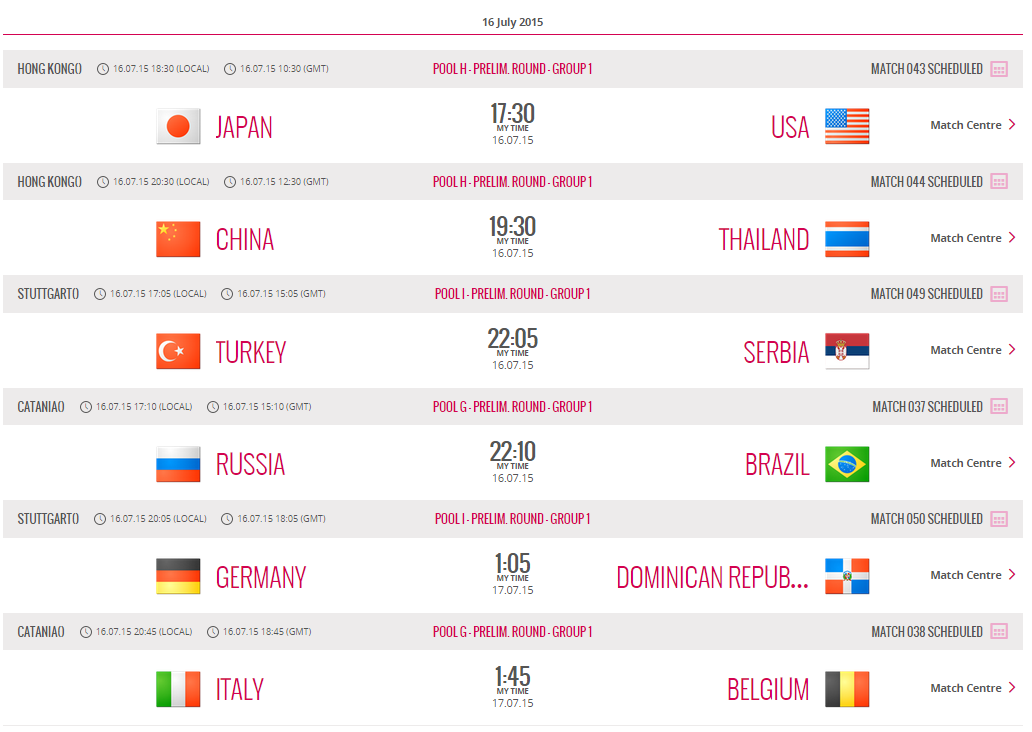
Task: Click Pool G label for Match 038
Action: (x=512, y=632)
